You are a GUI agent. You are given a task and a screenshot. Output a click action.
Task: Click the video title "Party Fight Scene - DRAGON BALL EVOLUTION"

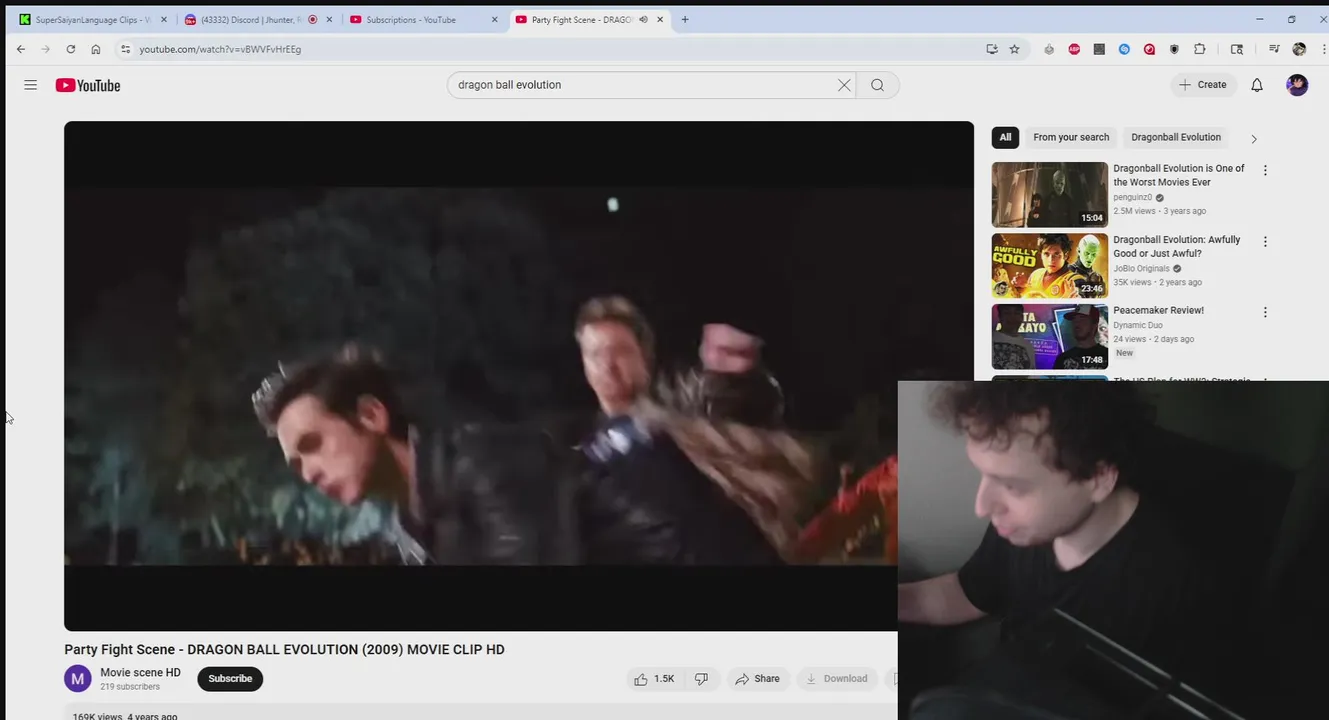(284, 650)
